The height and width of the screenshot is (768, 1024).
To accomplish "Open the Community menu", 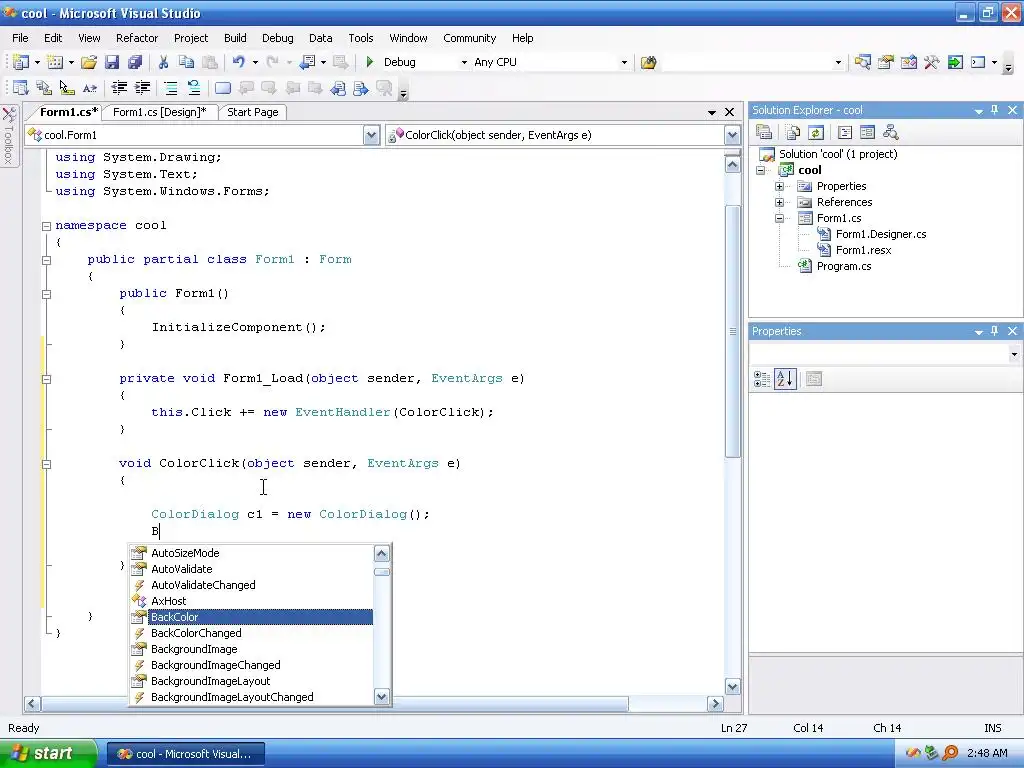I will [470, 38].
